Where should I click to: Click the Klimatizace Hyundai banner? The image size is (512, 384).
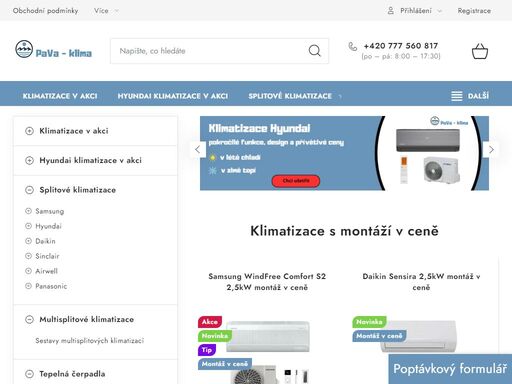(344, 153)
